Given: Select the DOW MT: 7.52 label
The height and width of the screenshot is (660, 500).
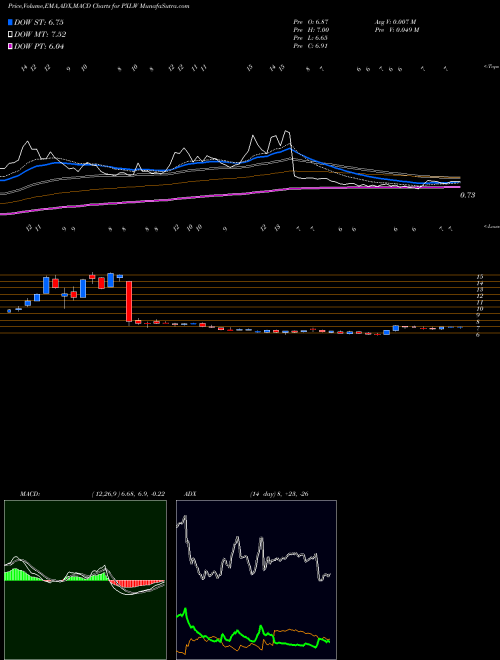Looking at the screenshot, I should [x=40, y=35].
